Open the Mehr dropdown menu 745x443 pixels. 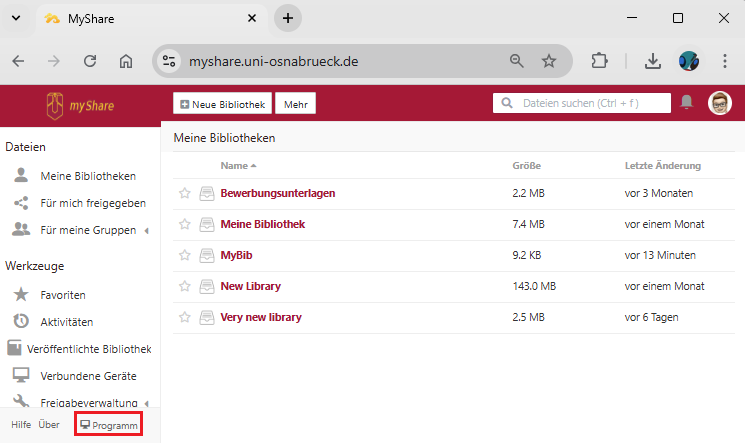pyautogui.click(x=295, y=104)
